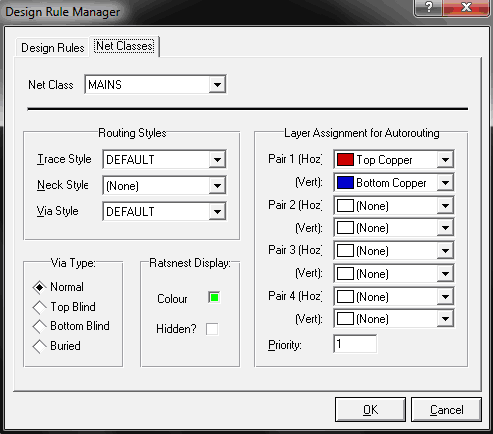Screen dimensions: 493x434
Task: Click the blue Bottom Copper colour box
Action: 345,182
